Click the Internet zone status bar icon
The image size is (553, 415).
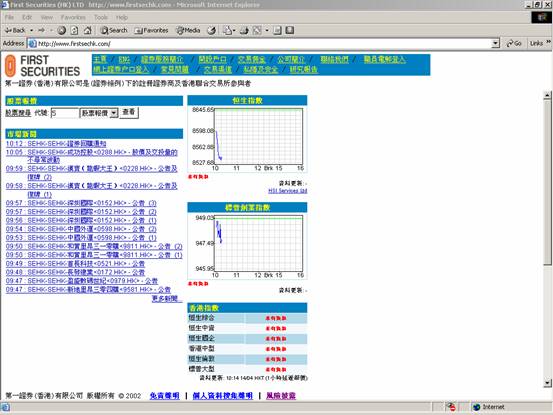tap(476, 407)
